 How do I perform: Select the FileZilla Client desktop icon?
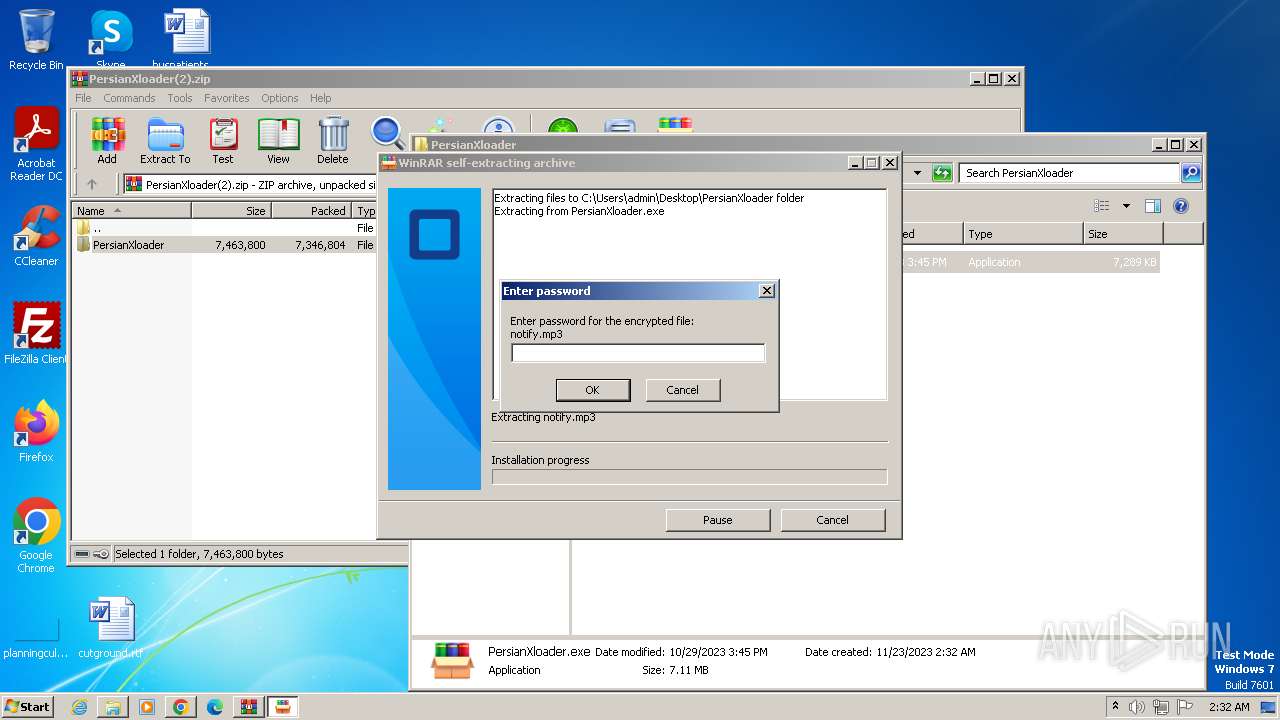[36, 333]
